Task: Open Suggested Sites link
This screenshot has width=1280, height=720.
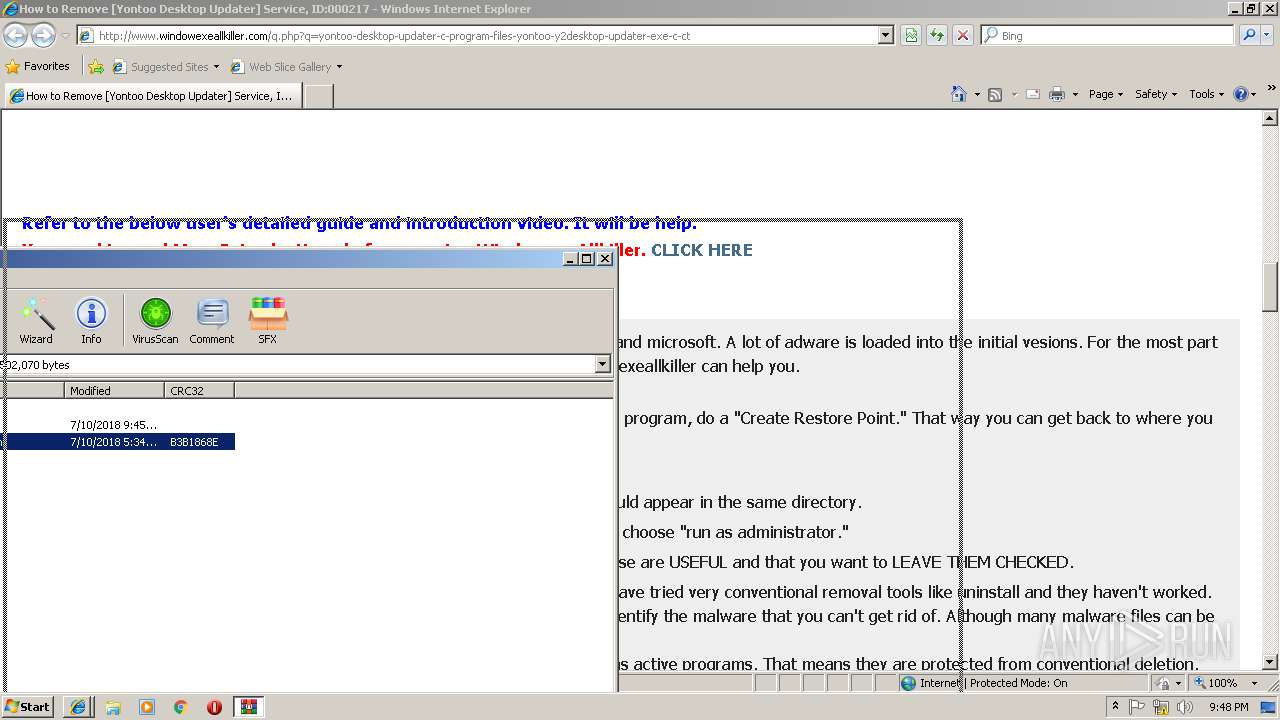Action: [x=165, y=67]
